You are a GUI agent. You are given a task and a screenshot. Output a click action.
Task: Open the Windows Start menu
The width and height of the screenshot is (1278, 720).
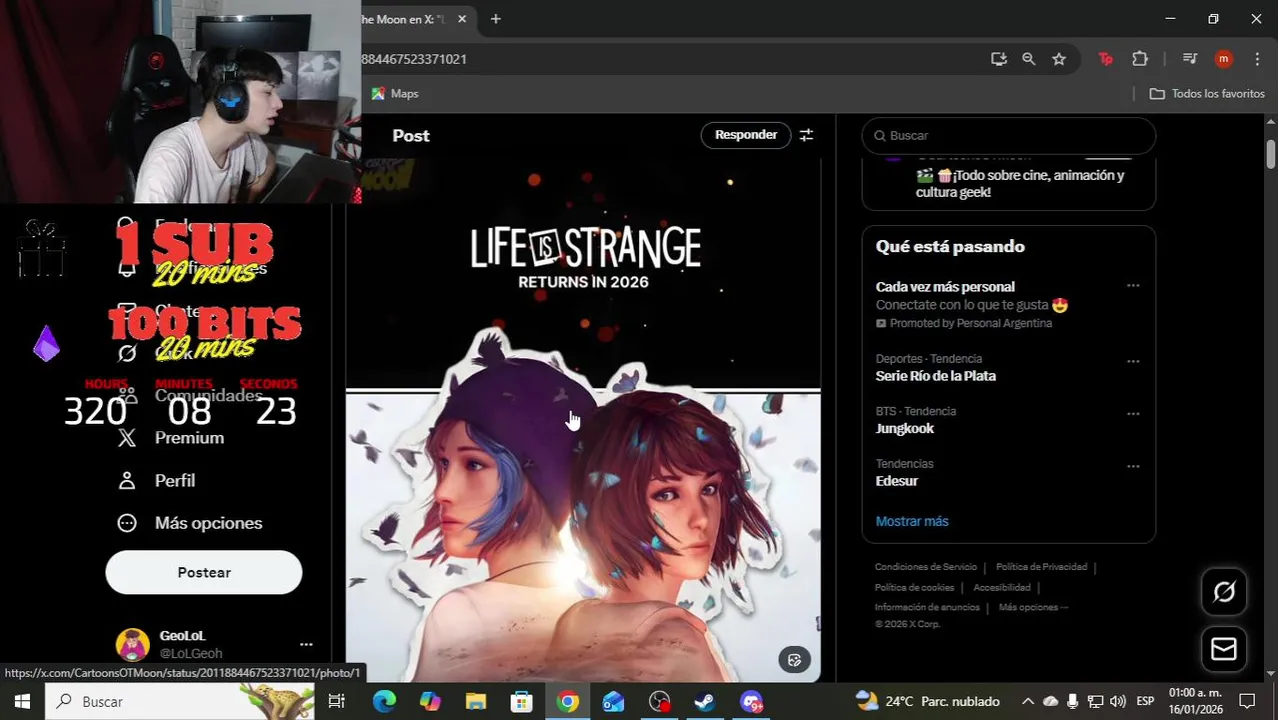(22, 701)
